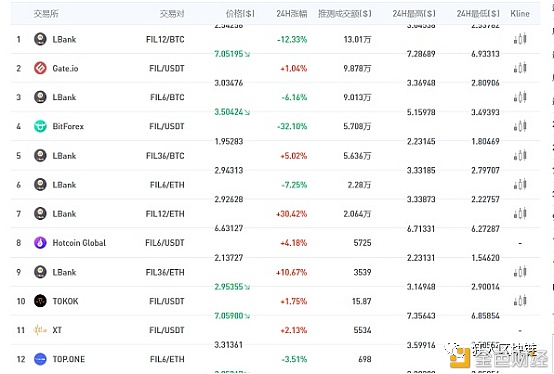Click the 24H low value 1.54620

click(x=485, y=257)
